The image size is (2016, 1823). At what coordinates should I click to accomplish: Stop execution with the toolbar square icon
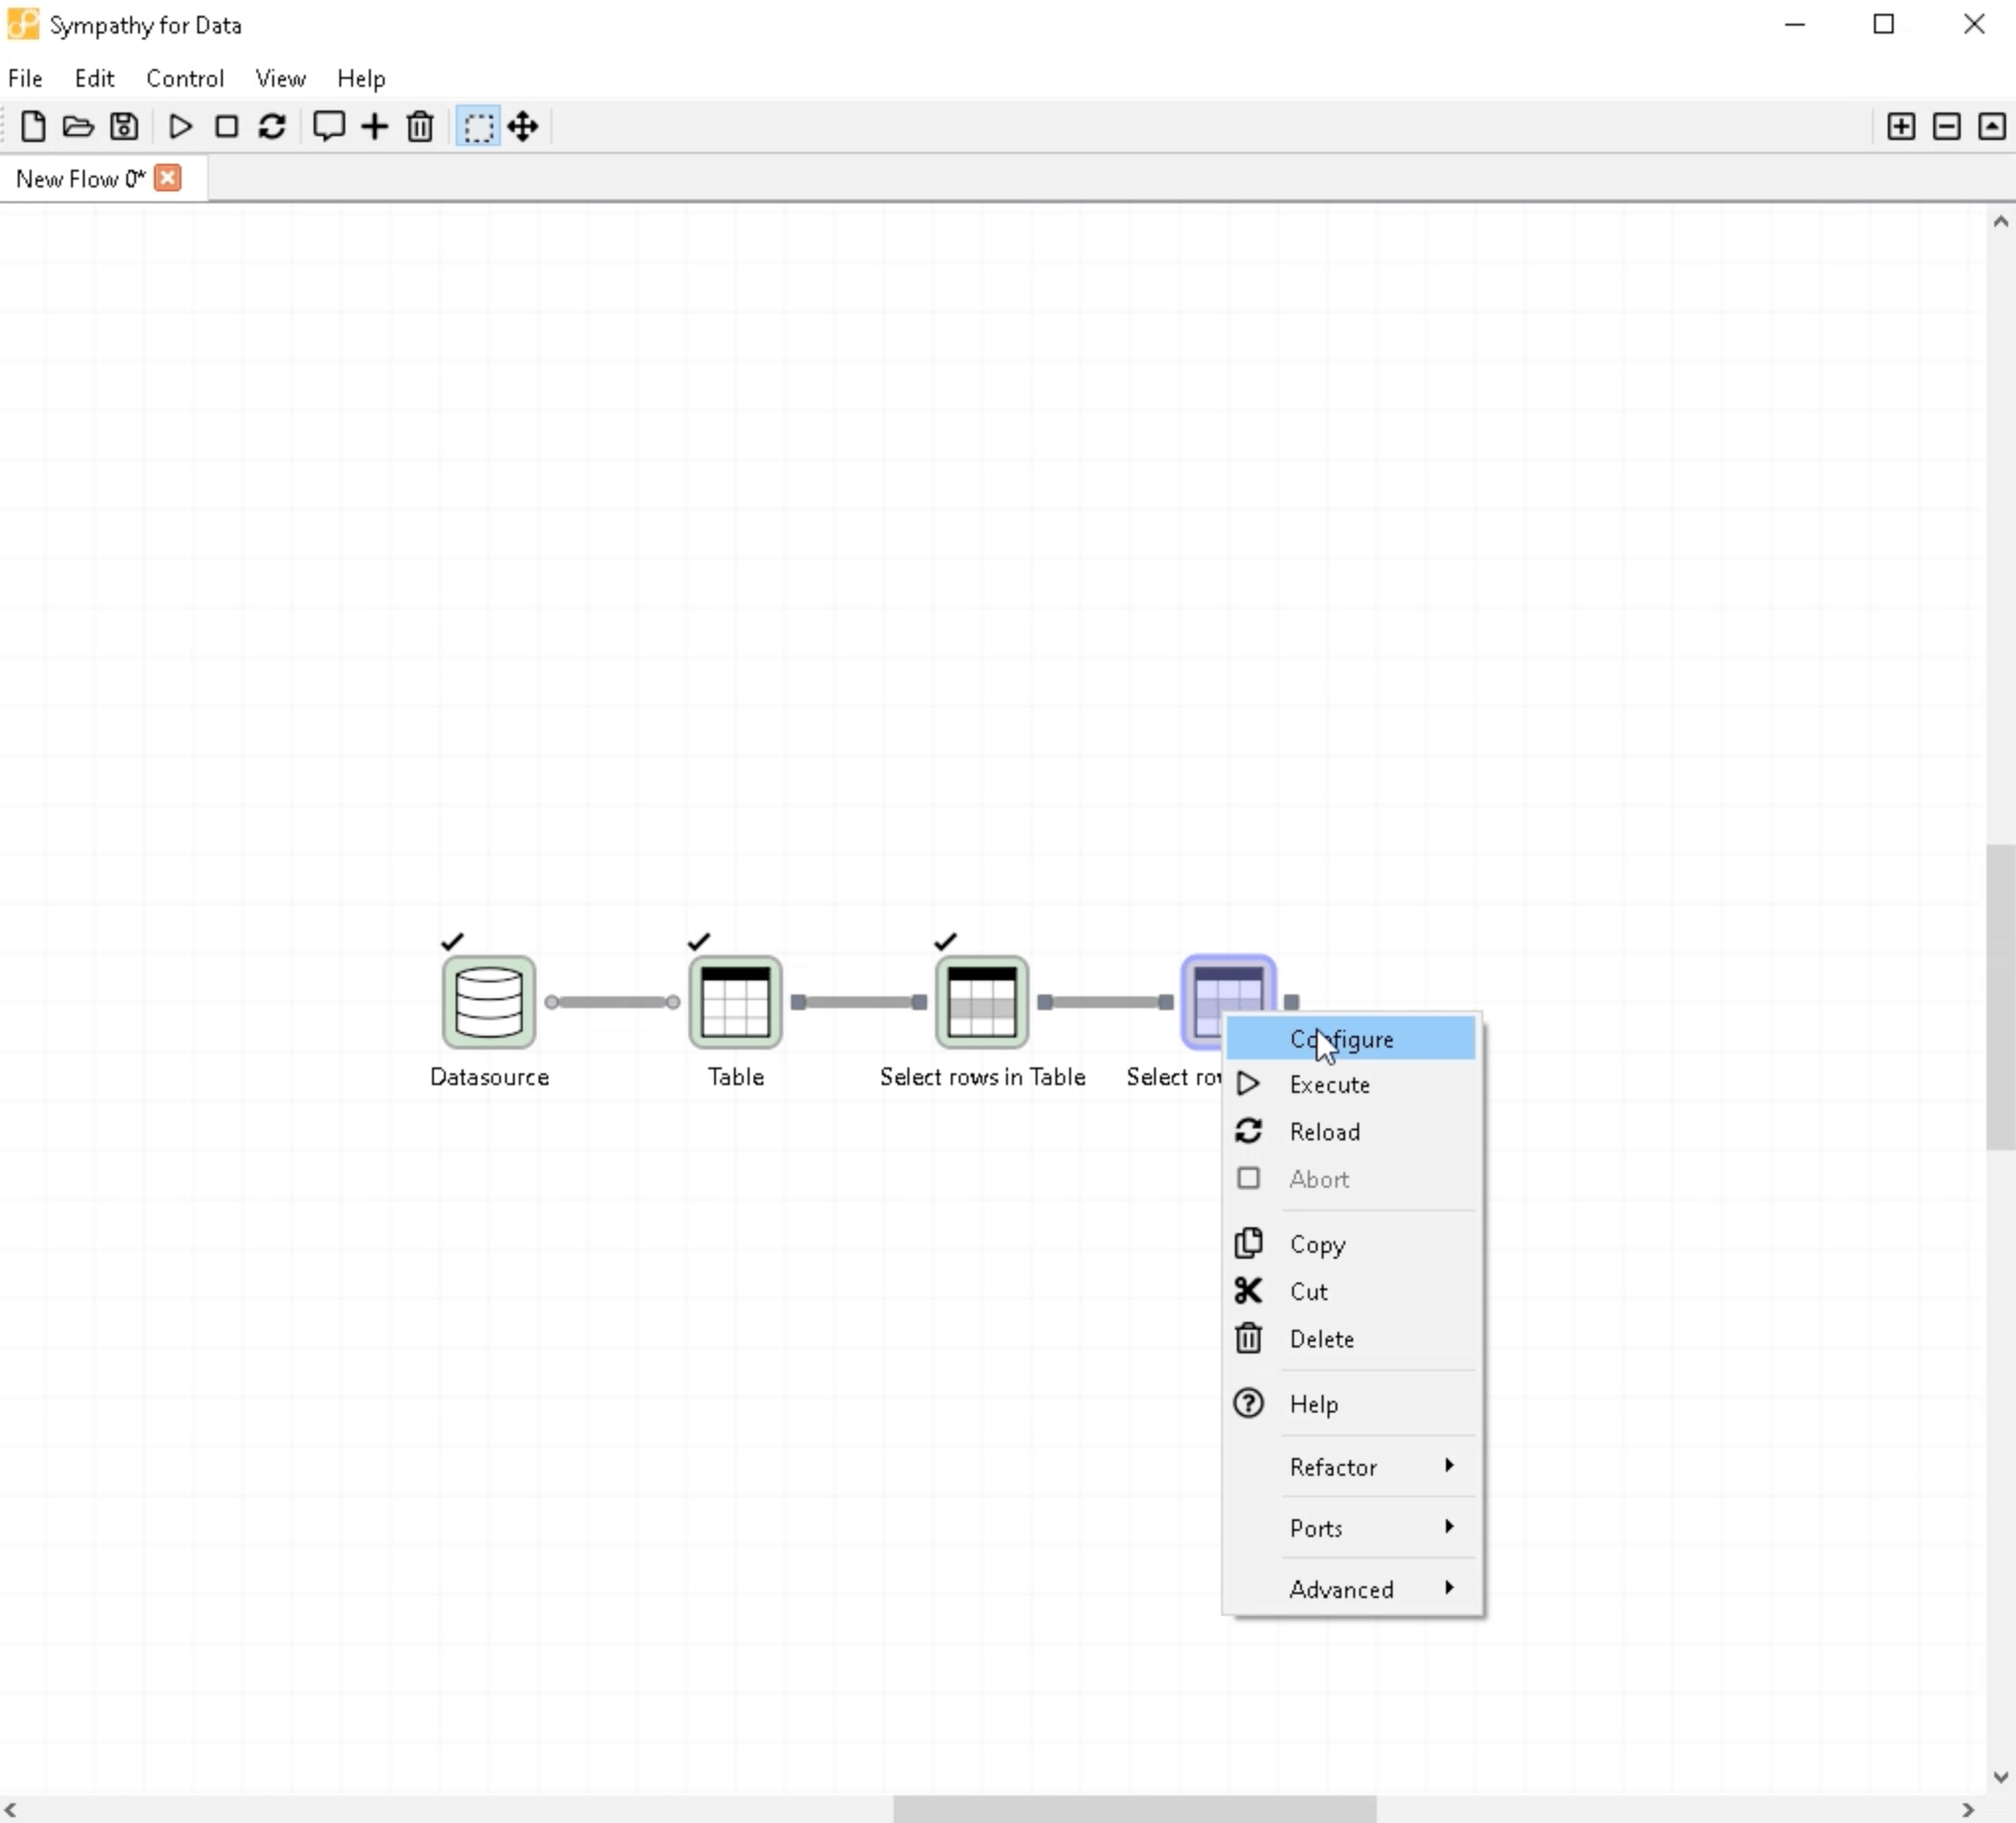click(x=227, y=126)
